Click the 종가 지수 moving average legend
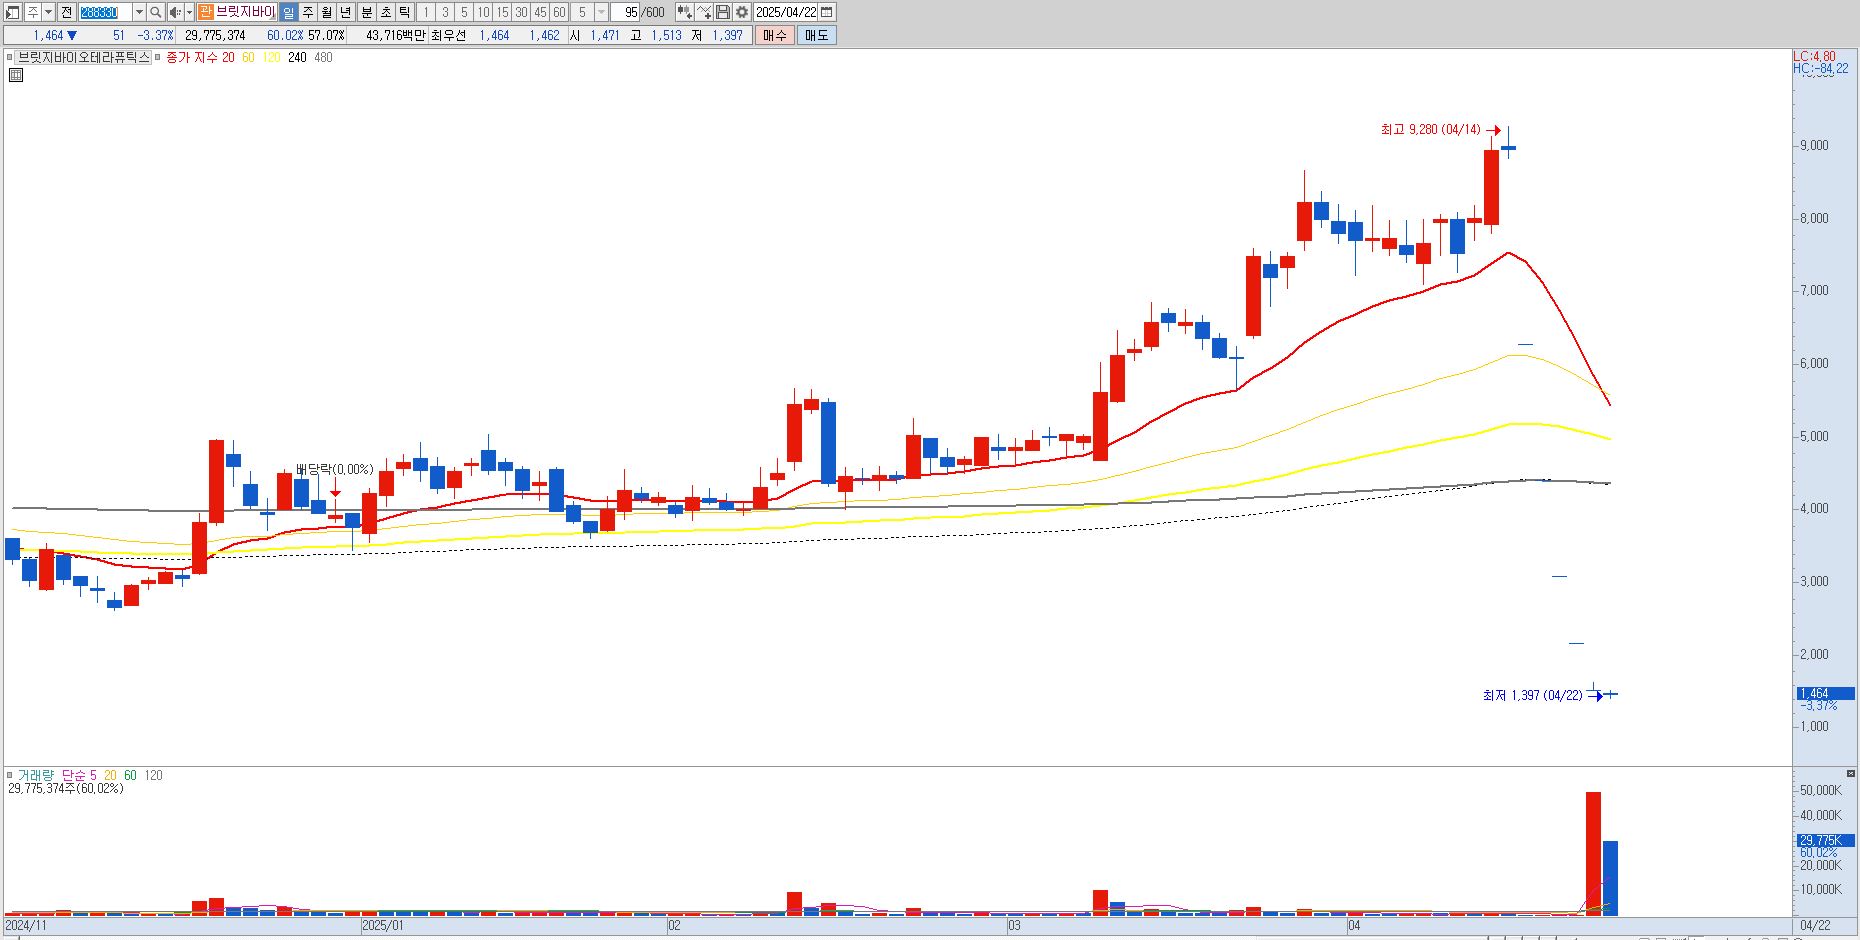1860x940 pixels. [x=192, y=58]
